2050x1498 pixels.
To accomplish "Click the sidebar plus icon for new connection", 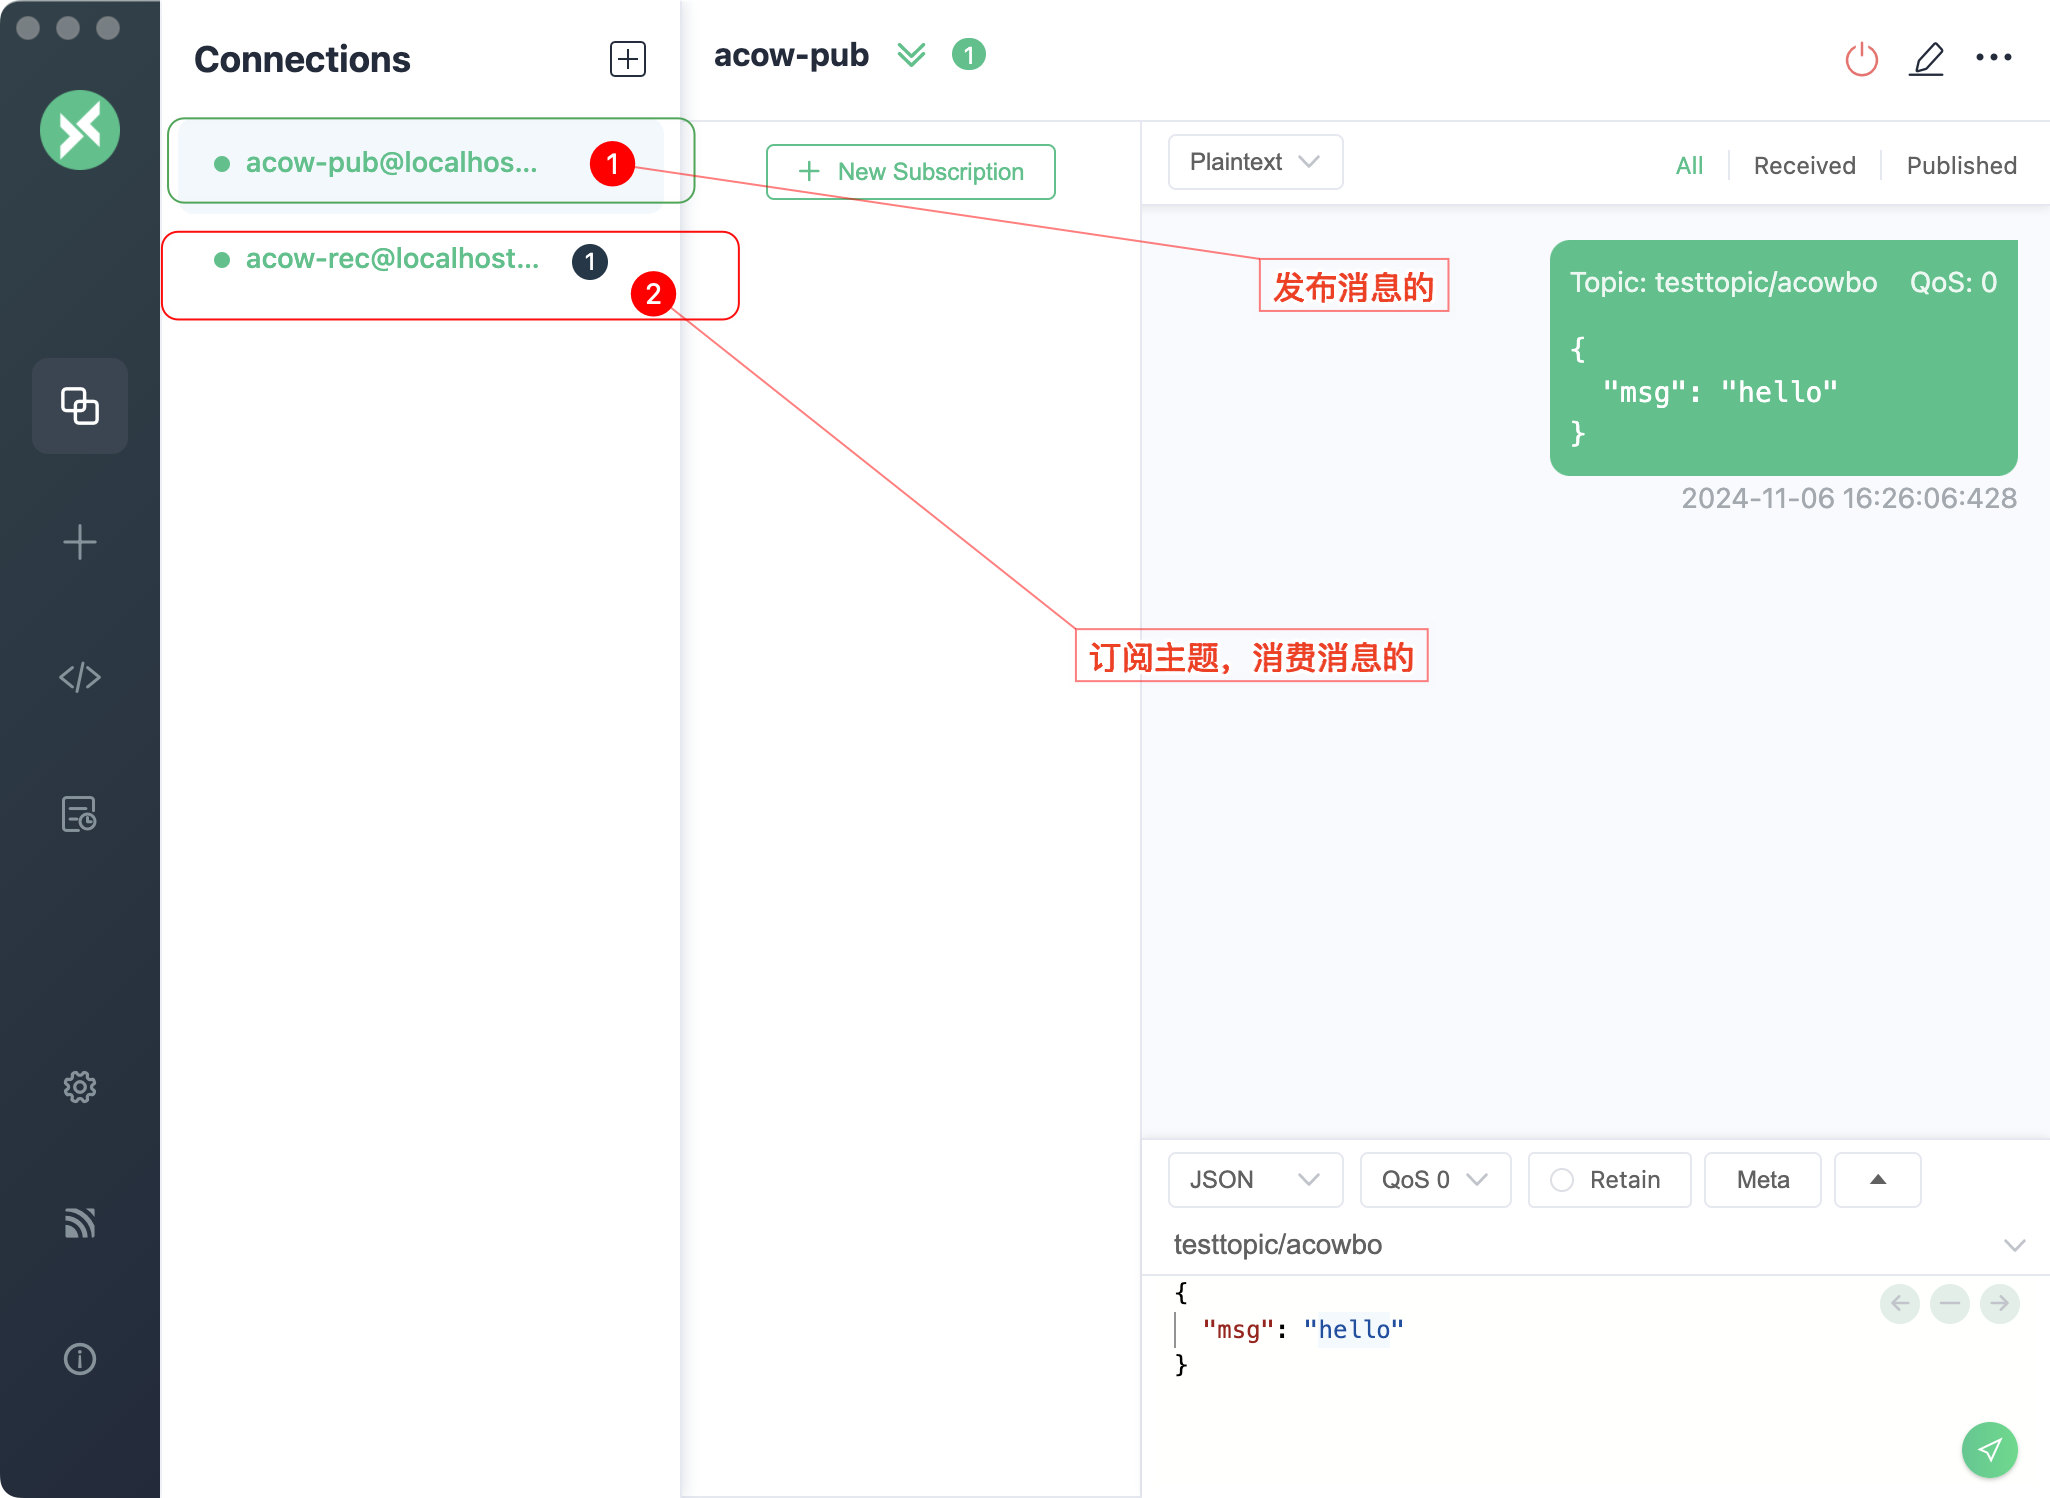I will pyautogui.click(x=80, y=542).
